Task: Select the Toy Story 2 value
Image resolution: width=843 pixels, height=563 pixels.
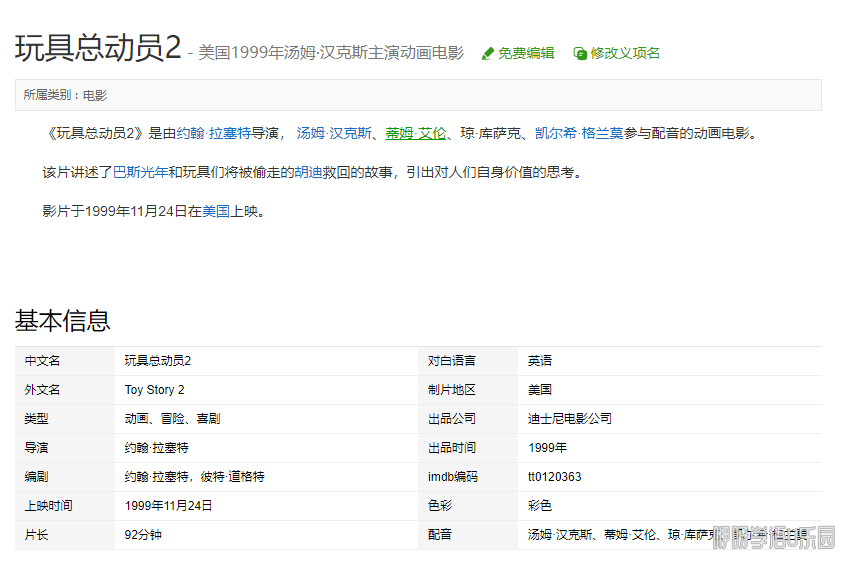Action: coord(154,390)
